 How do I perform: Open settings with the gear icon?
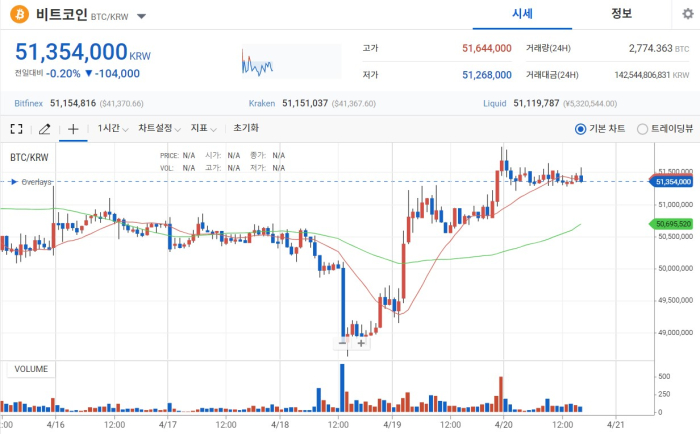coord(686,15)
